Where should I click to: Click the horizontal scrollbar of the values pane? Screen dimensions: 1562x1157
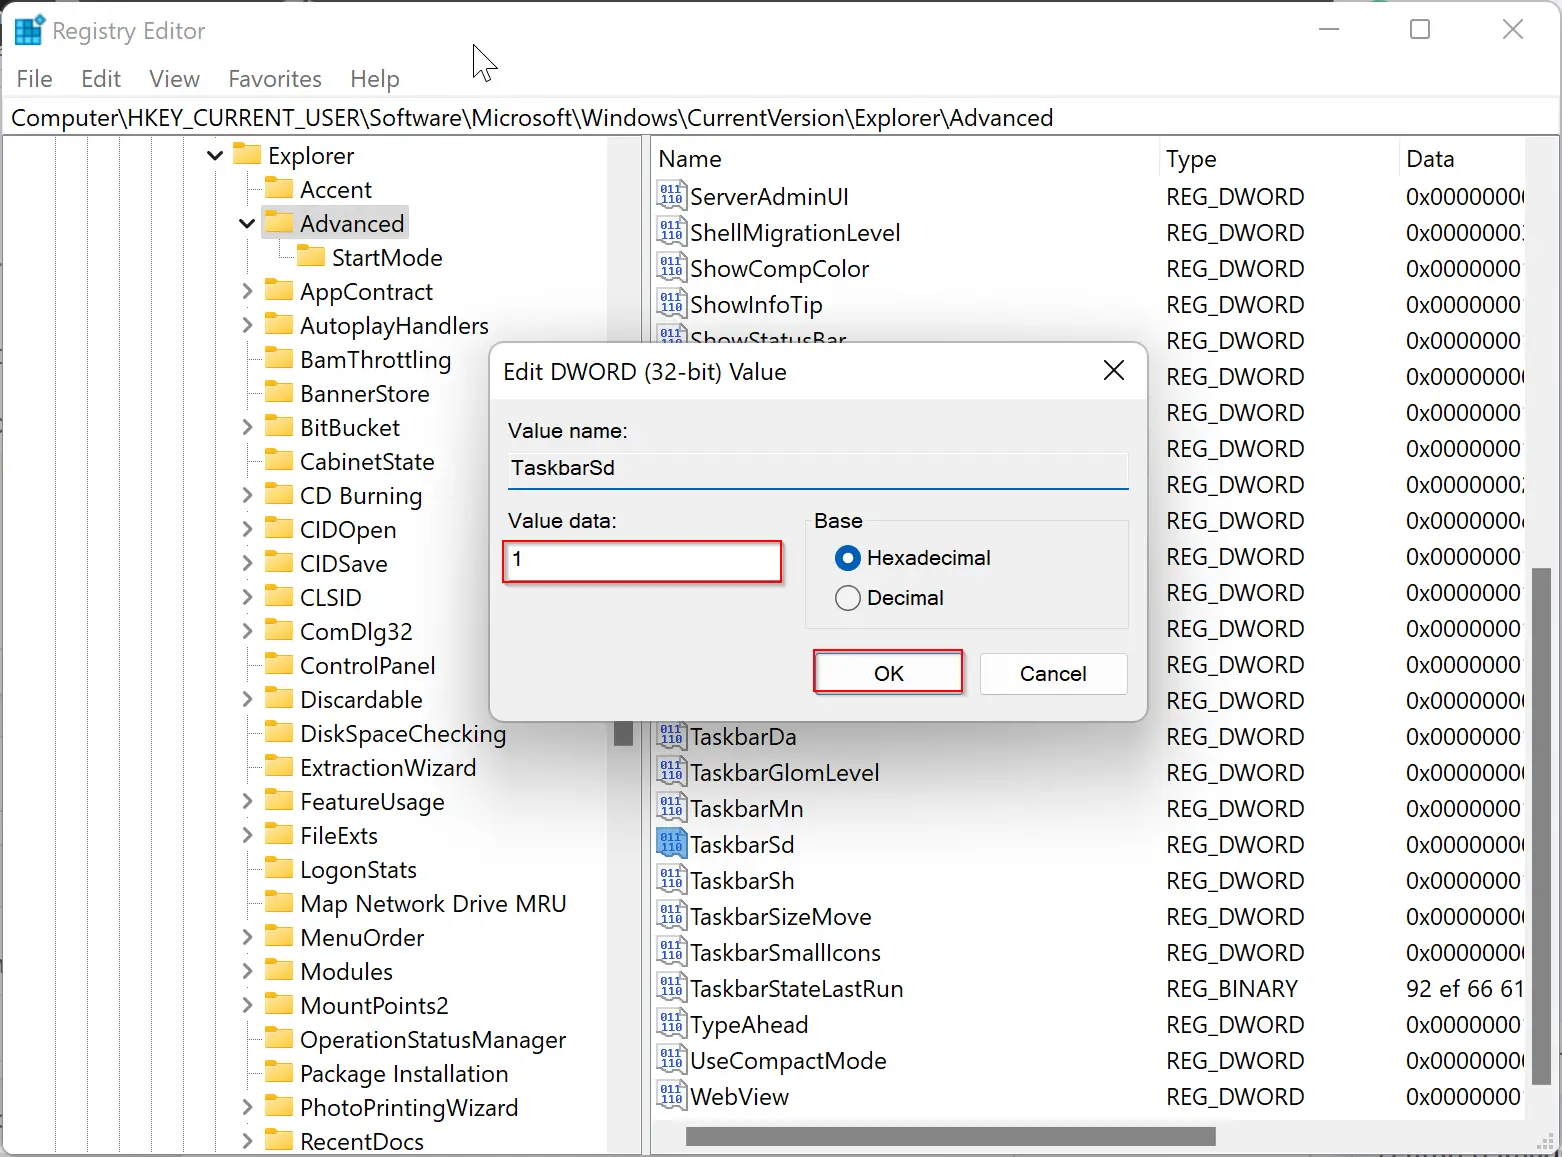[950, 1136]
